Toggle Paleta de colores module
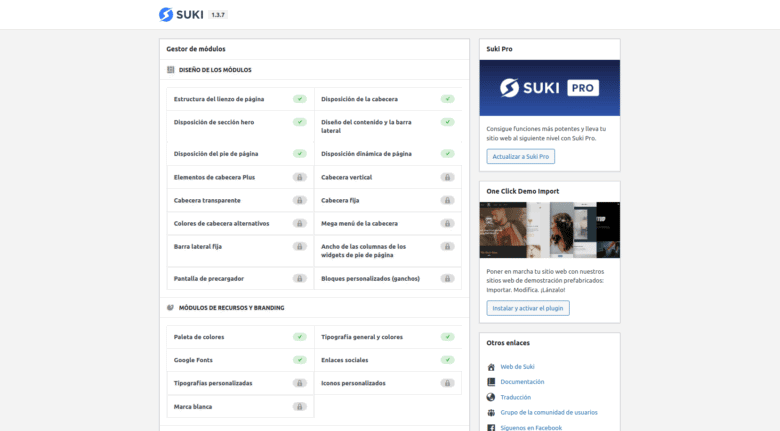Image resolution: width=780 pixels, height=431 pixels. coord(299,337)
